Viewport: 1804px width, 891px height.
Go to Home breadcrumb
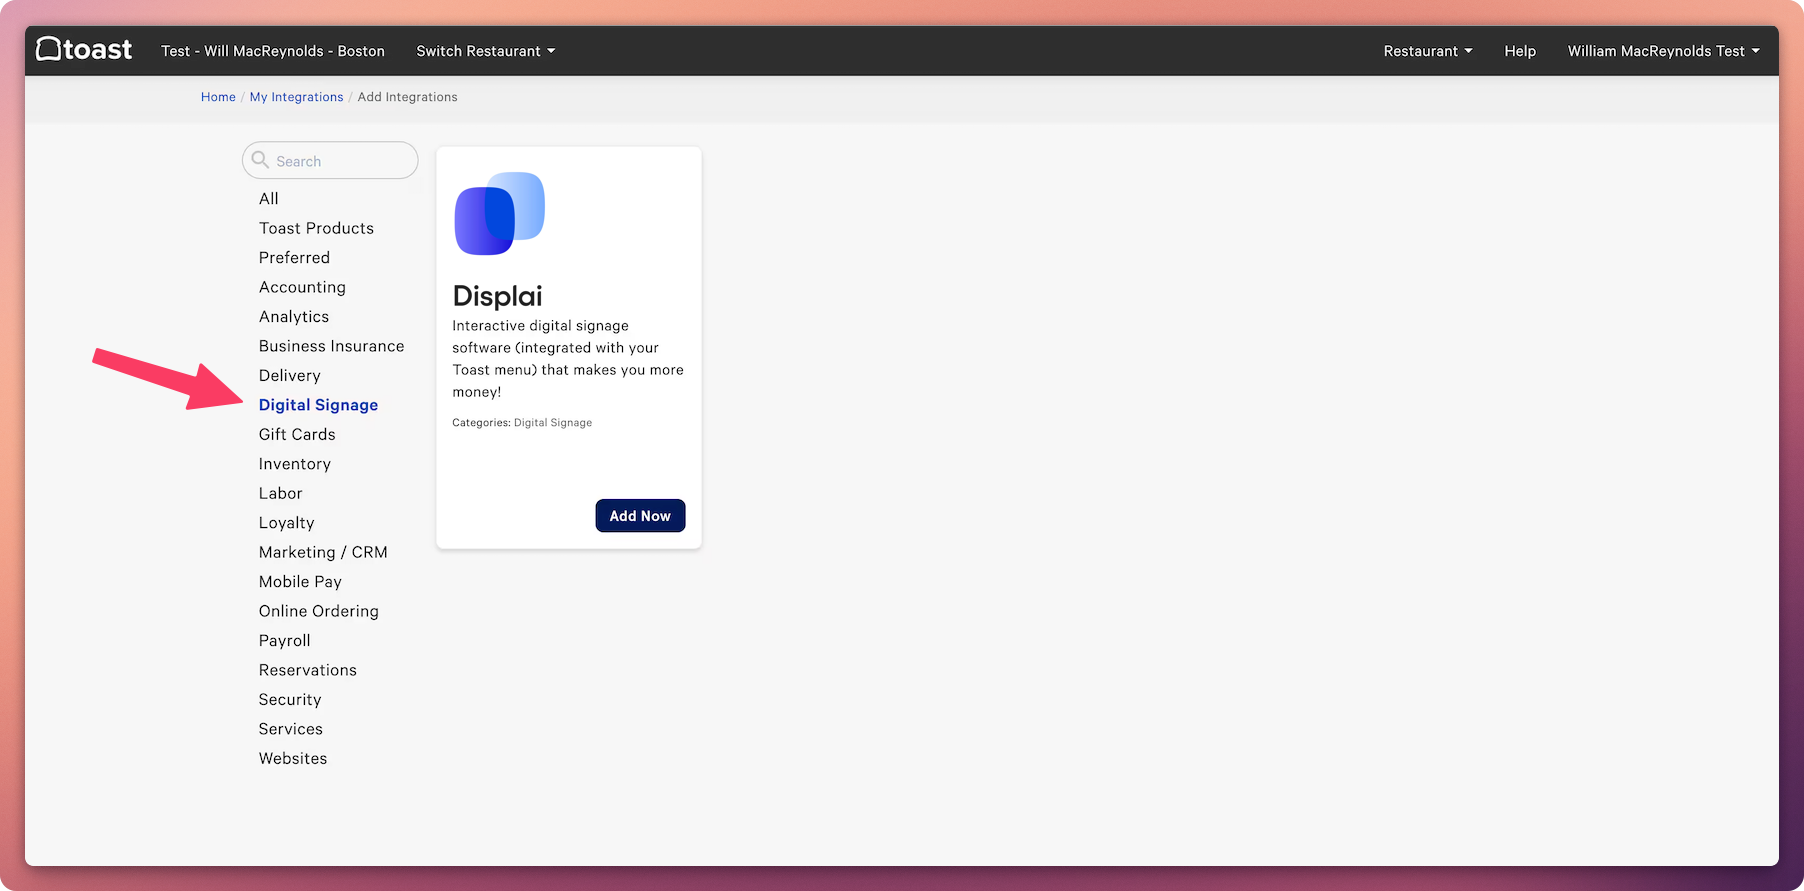tap(218, 97)
